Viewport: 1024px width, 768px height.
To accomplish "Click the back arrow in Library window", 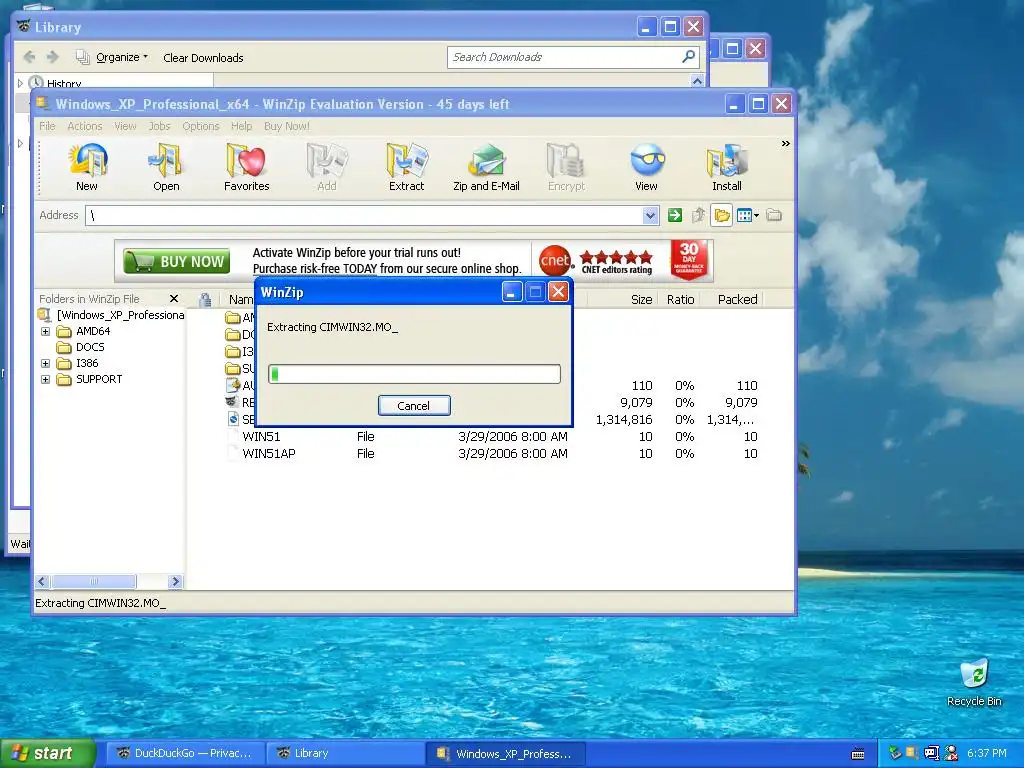I will pyautogui.click(x=29, y=57).
